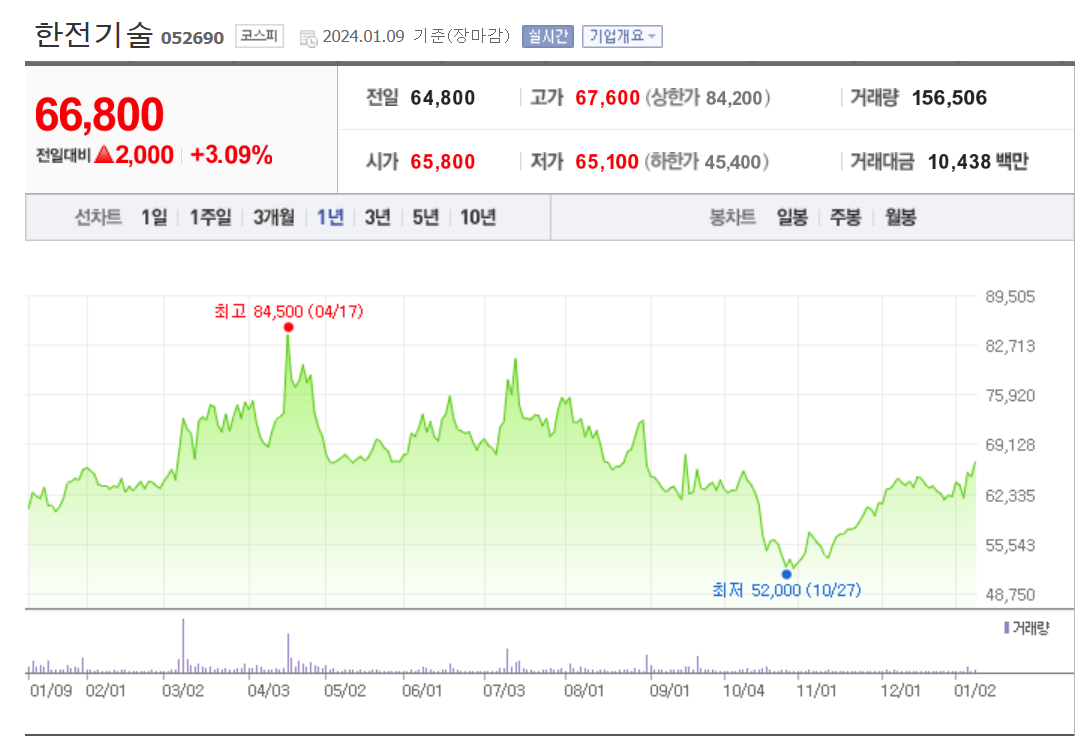
Task: Select the 10년 line chart tab
Action: click(x=478, y=217)
